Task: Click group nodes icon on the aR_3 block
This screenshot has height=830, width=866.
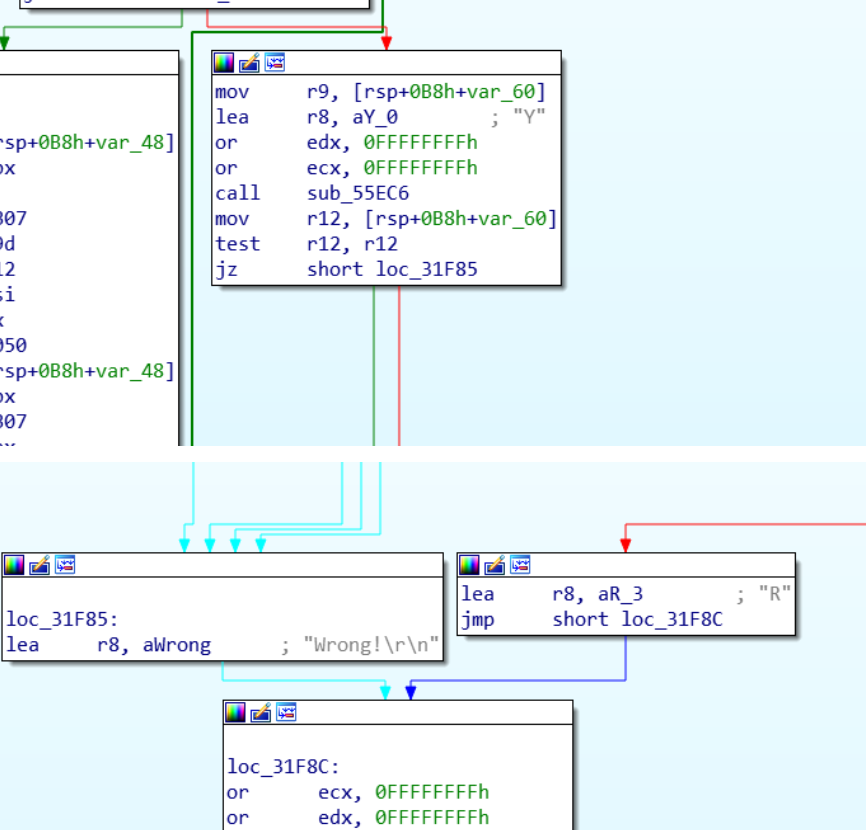Action: point(520,565)
